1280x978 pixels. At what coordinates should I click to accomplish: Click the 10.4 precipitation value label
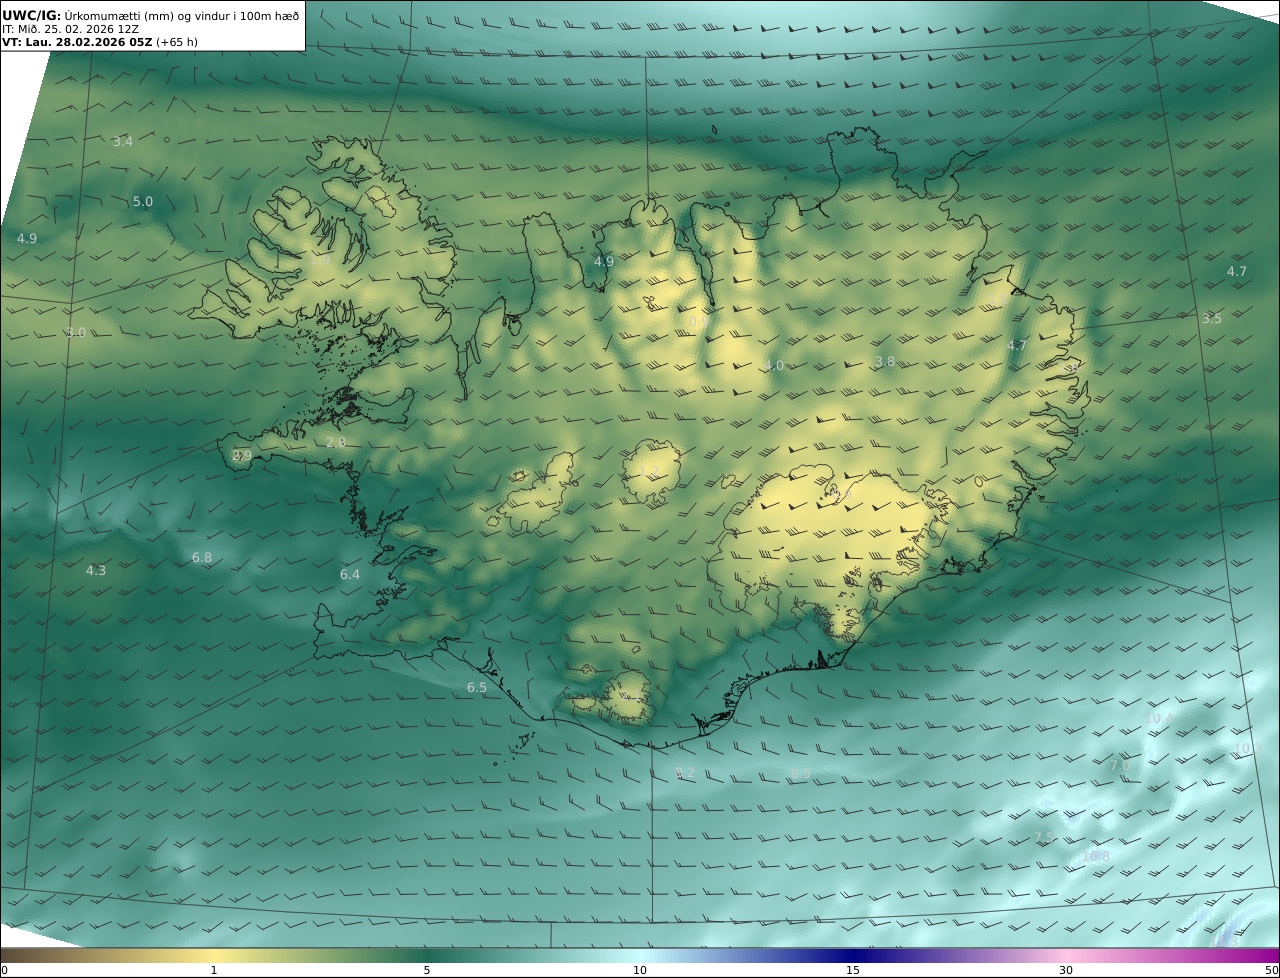(1159, 719)
